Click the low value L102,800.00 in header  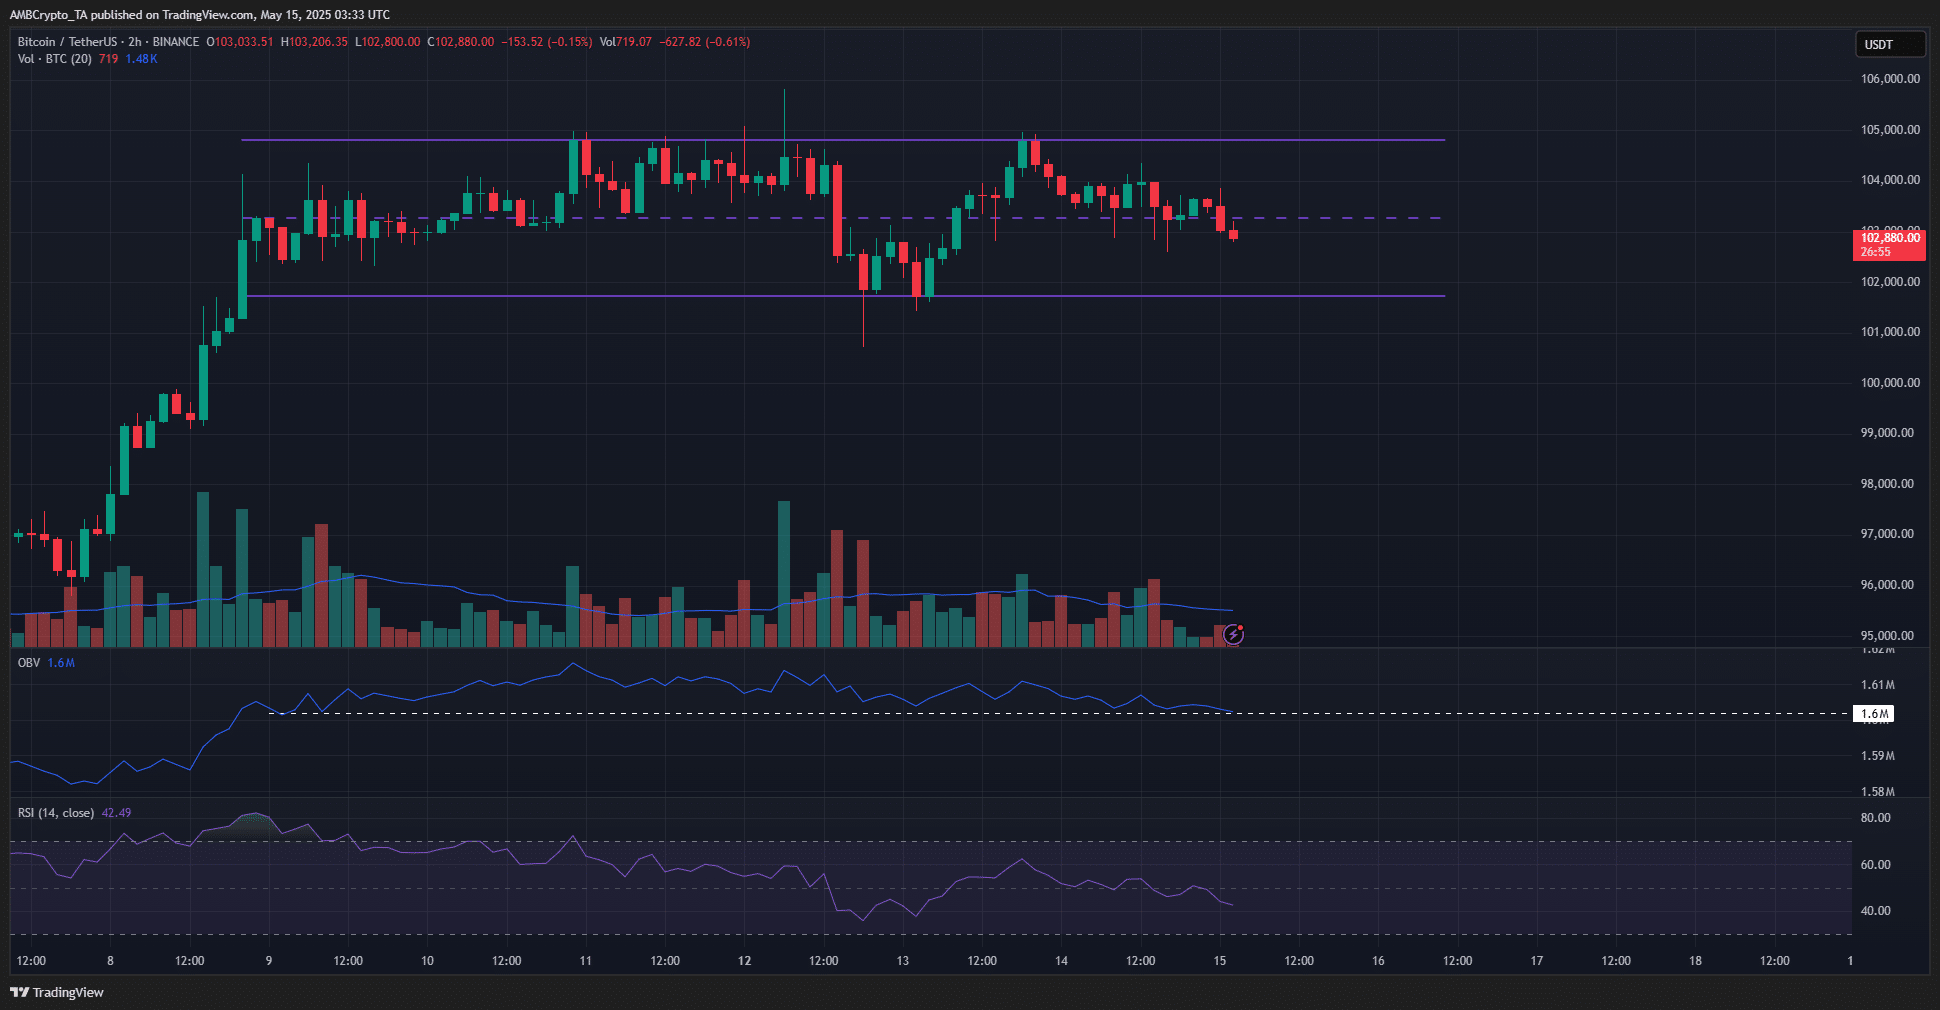point(388,42)
